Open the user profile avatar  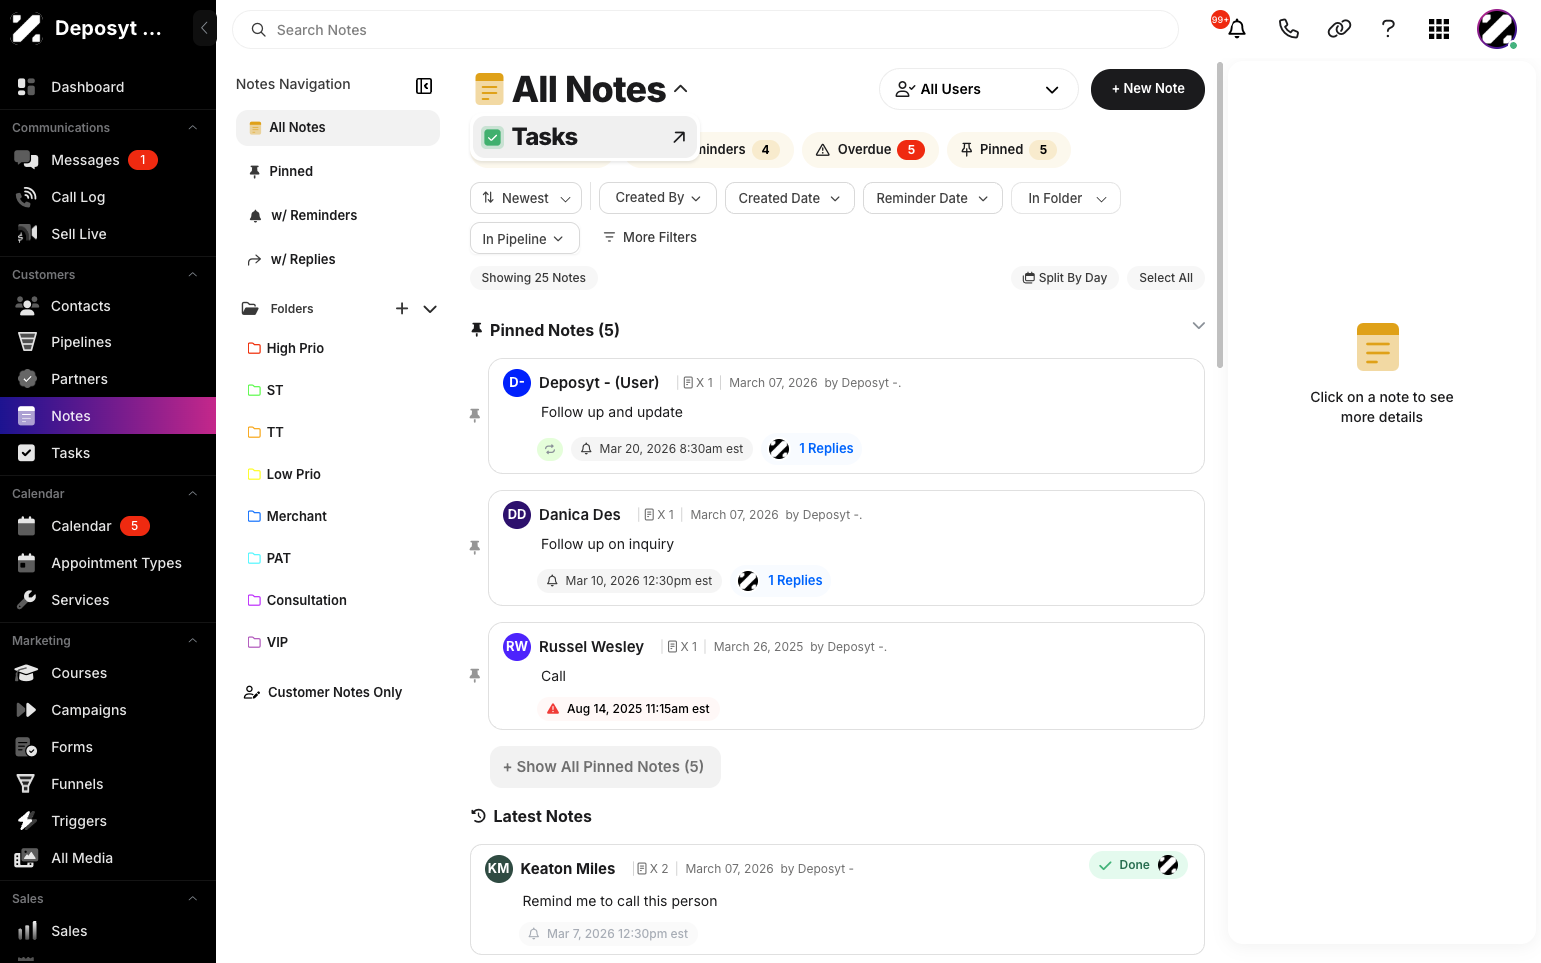click(x=1496, y=29)
